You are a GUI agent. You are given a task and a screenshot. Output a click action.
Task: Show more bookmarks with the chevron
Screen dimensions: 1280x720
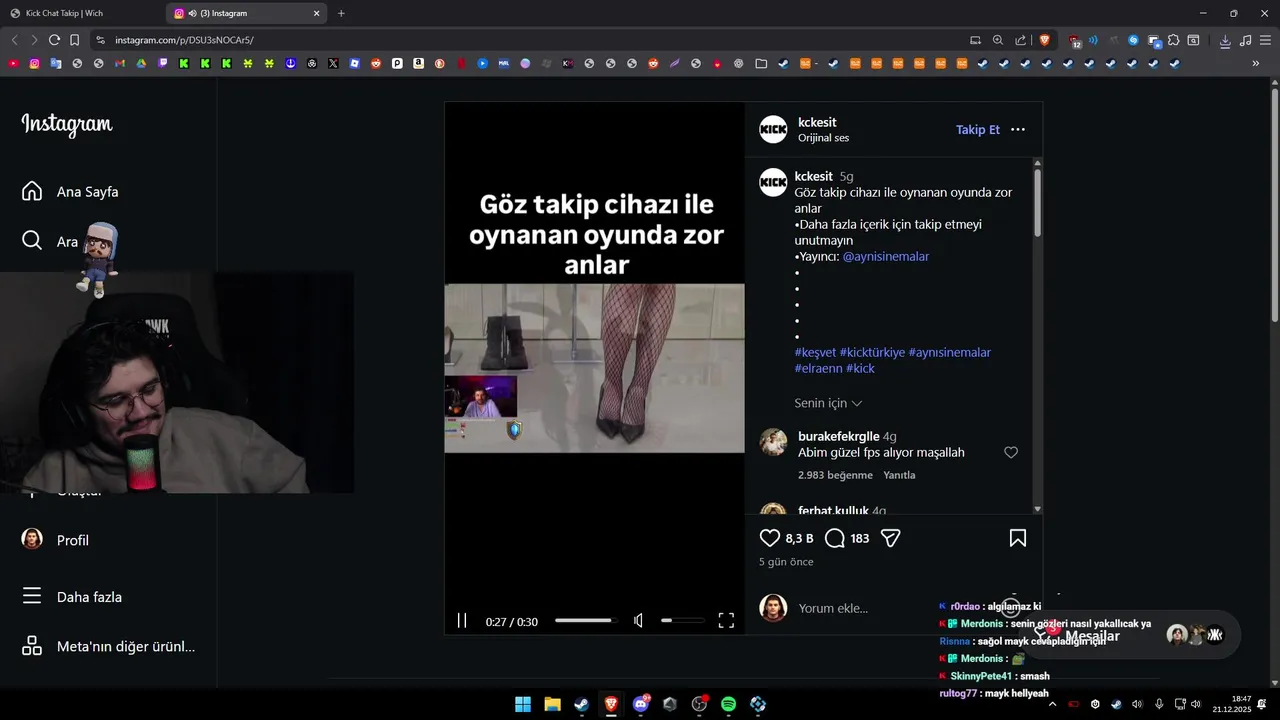1255,63
